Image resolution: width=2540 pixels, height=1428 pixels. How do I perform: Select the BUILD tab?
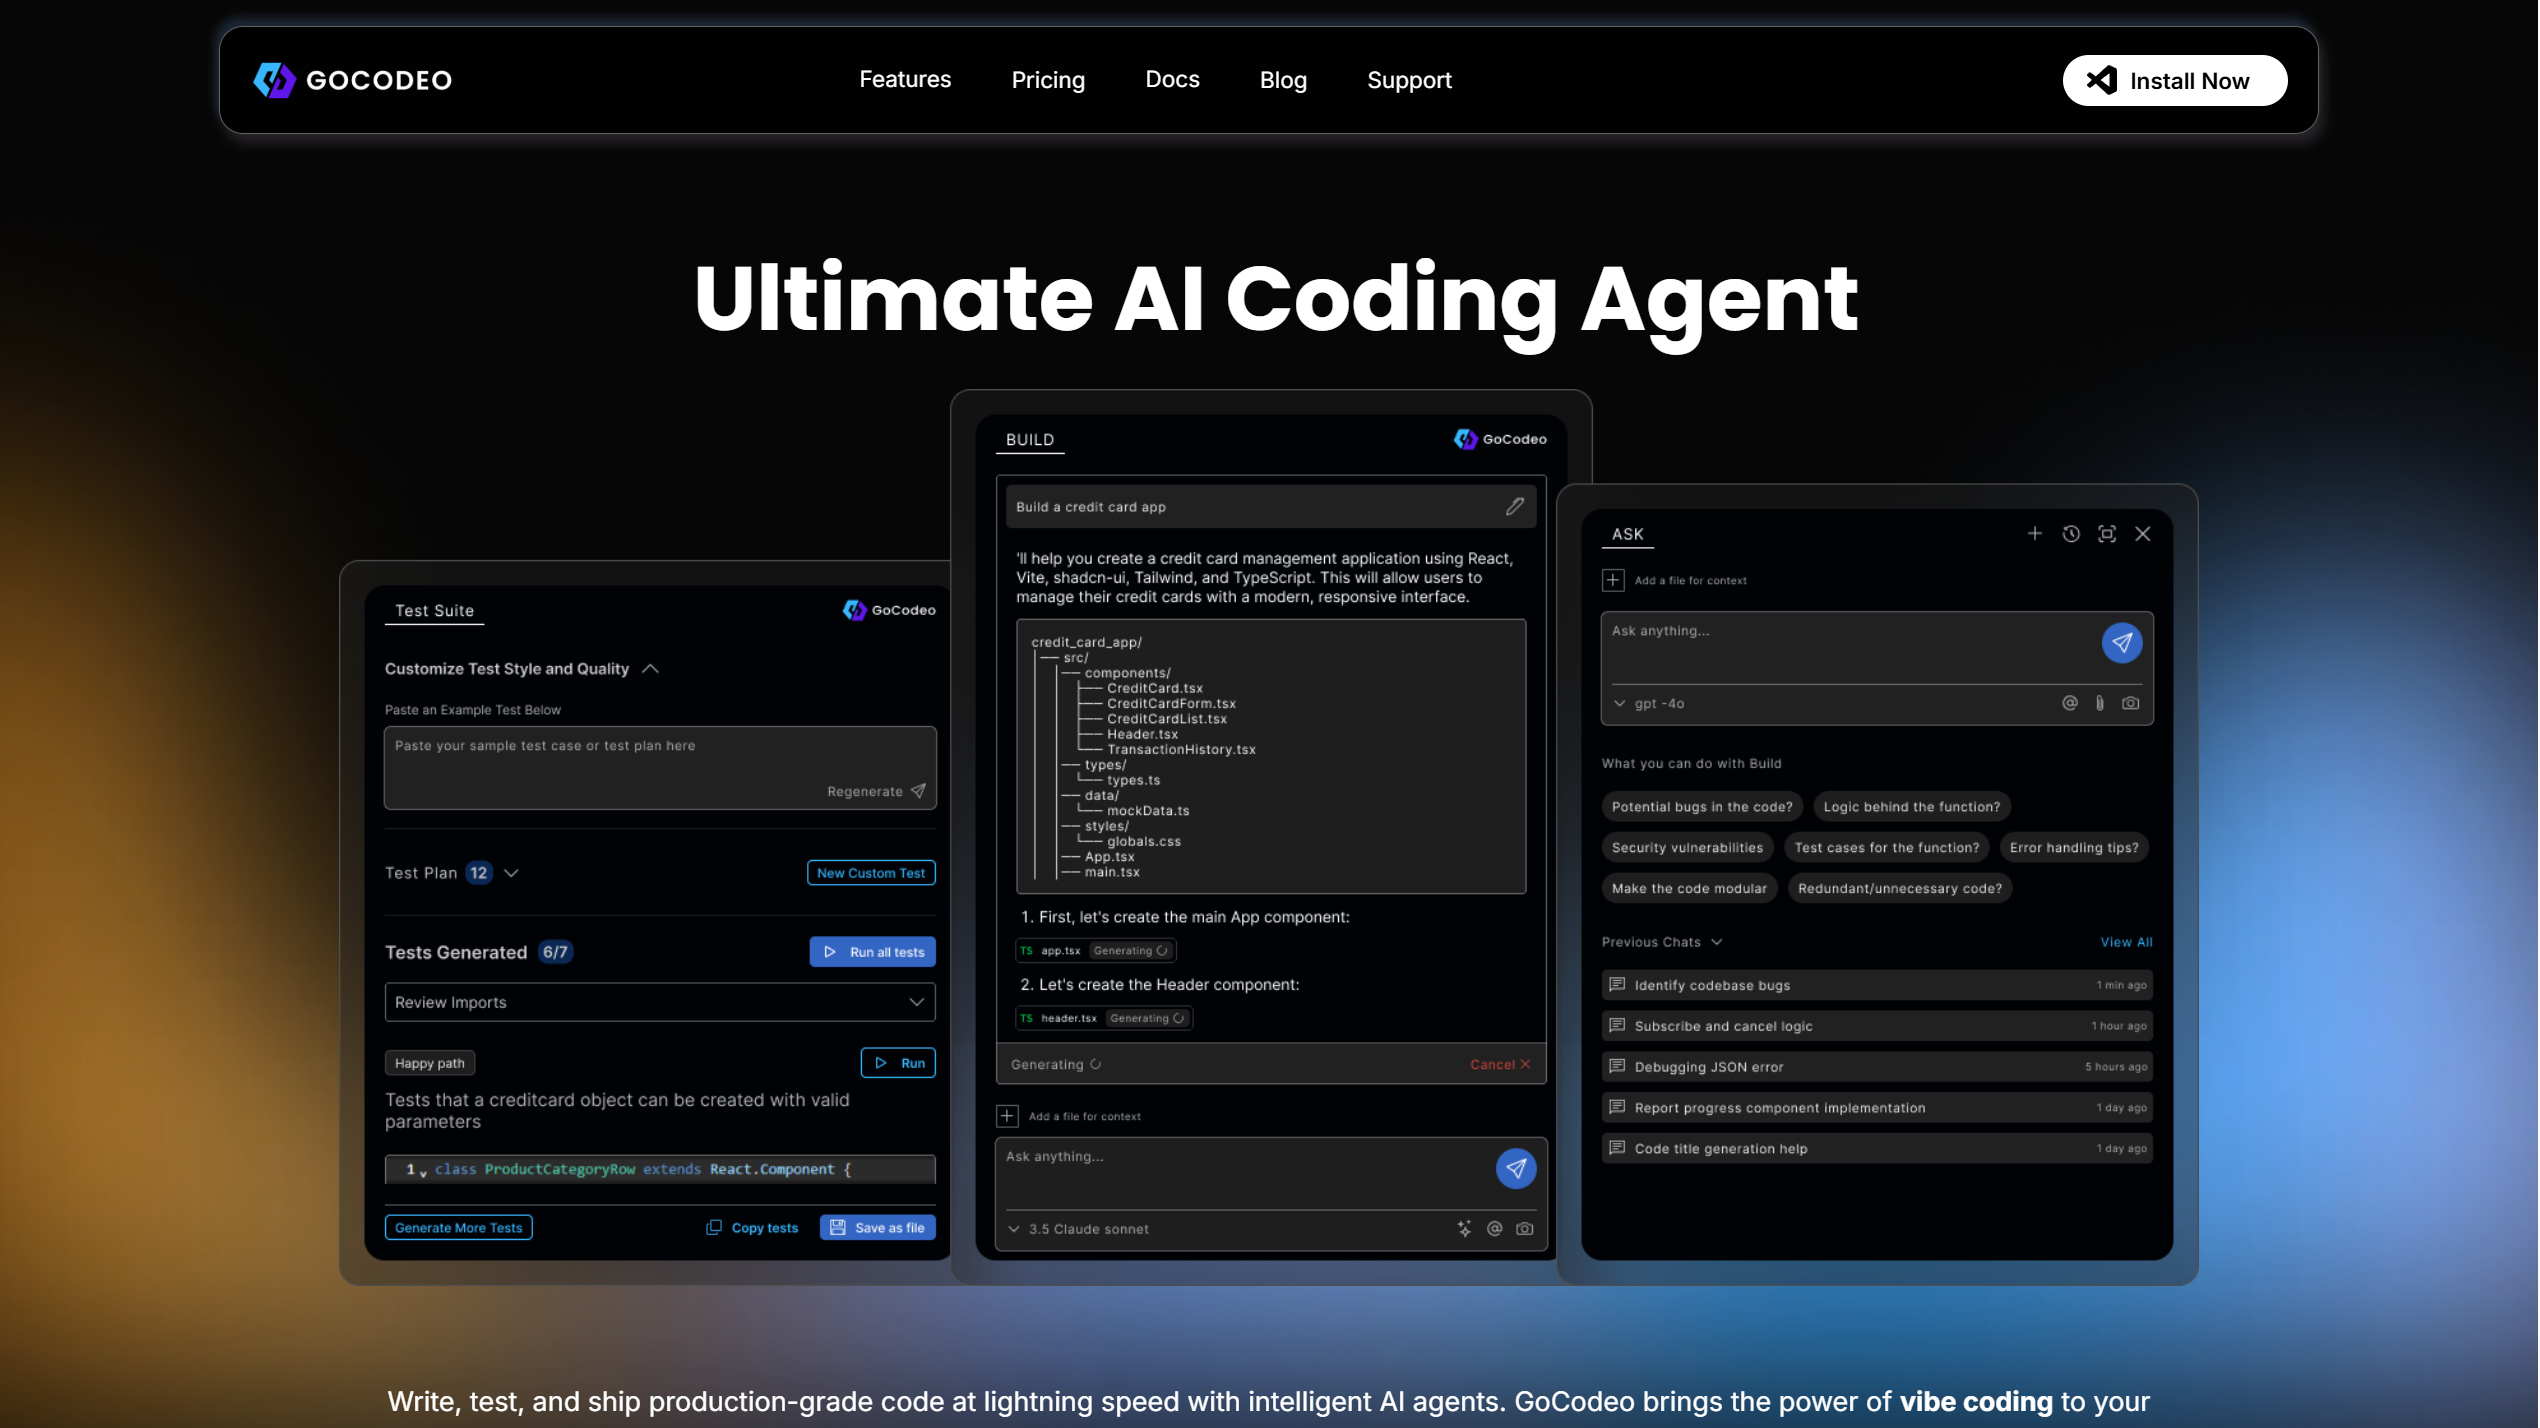coord(1030,440)
